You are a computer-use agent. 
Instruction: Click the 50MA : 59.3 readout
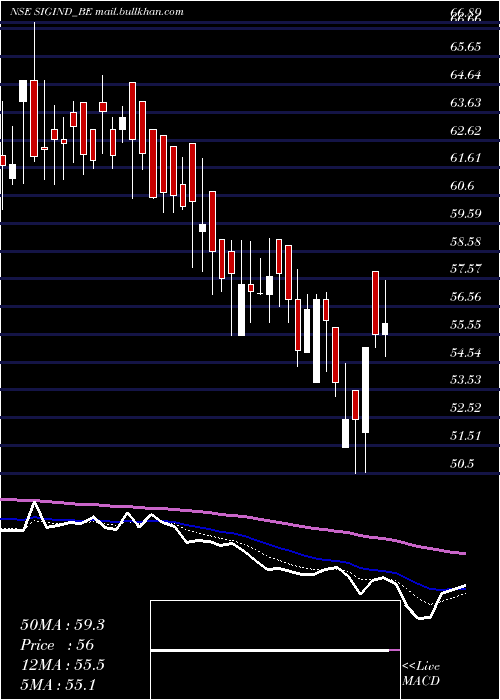62,625
